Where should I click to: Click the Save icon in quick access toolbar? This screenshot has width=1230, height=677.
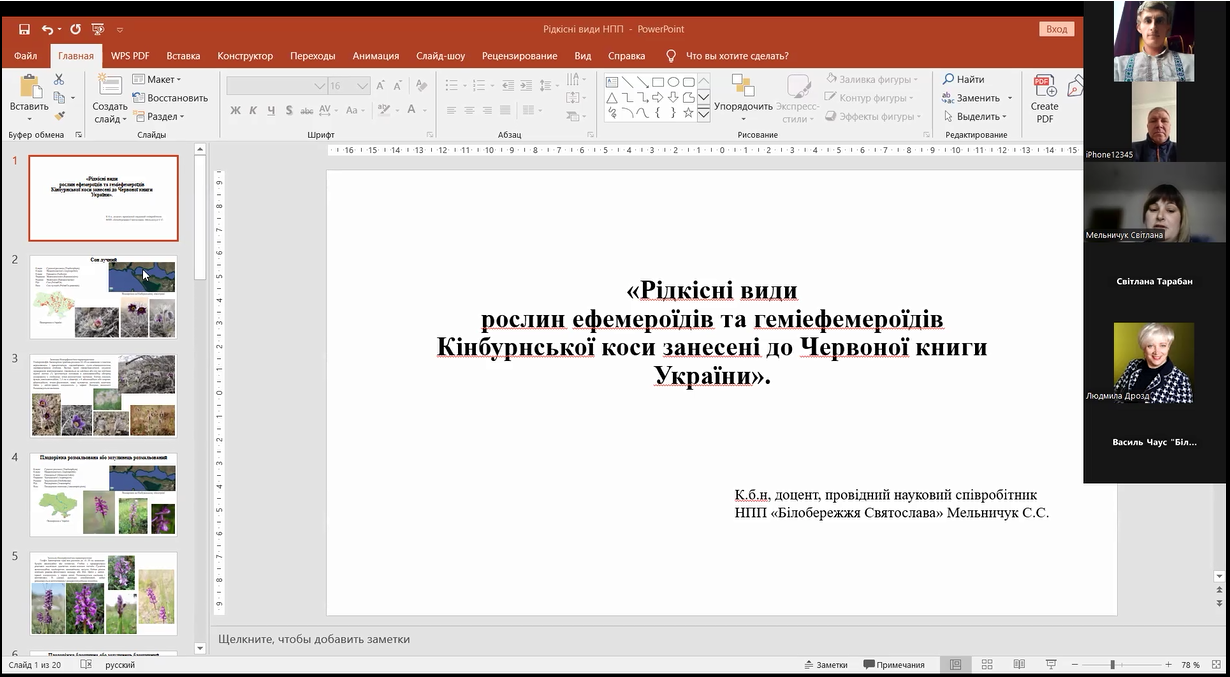tap(24, 30)
